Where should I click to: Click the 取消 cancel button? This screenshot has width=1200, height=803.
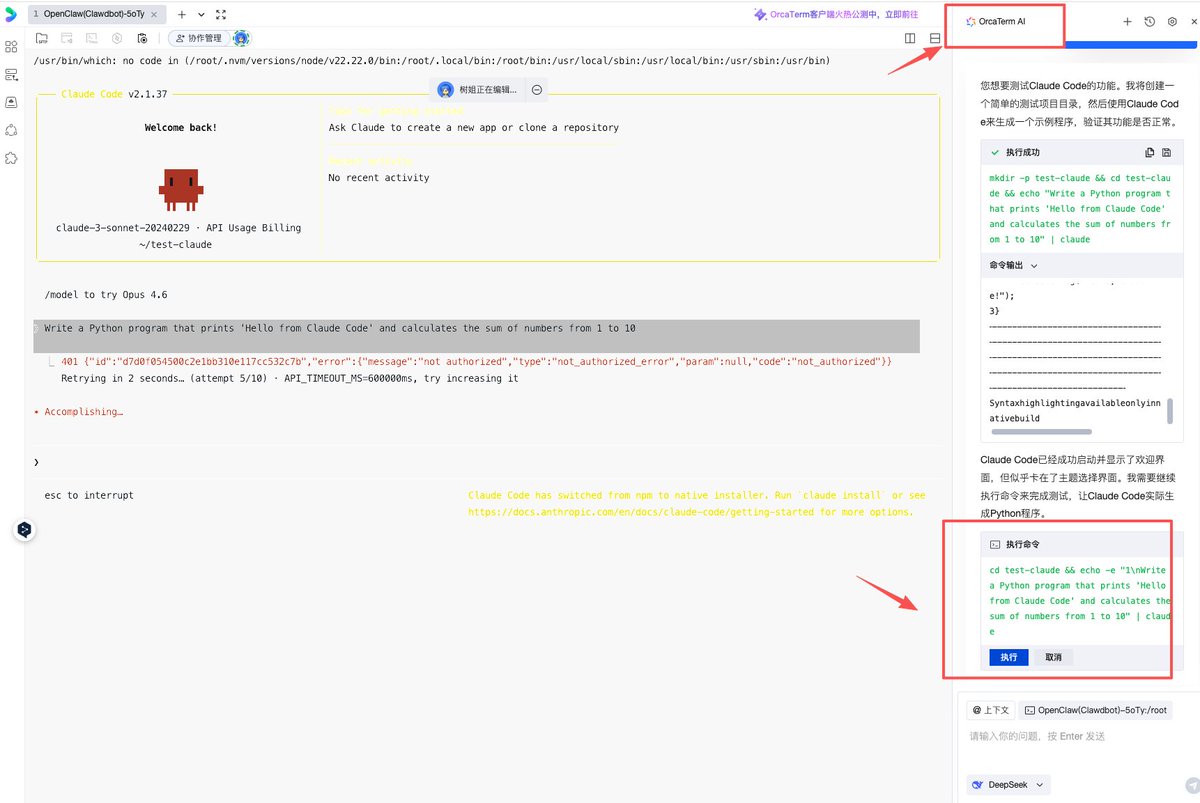point(1053,657)
